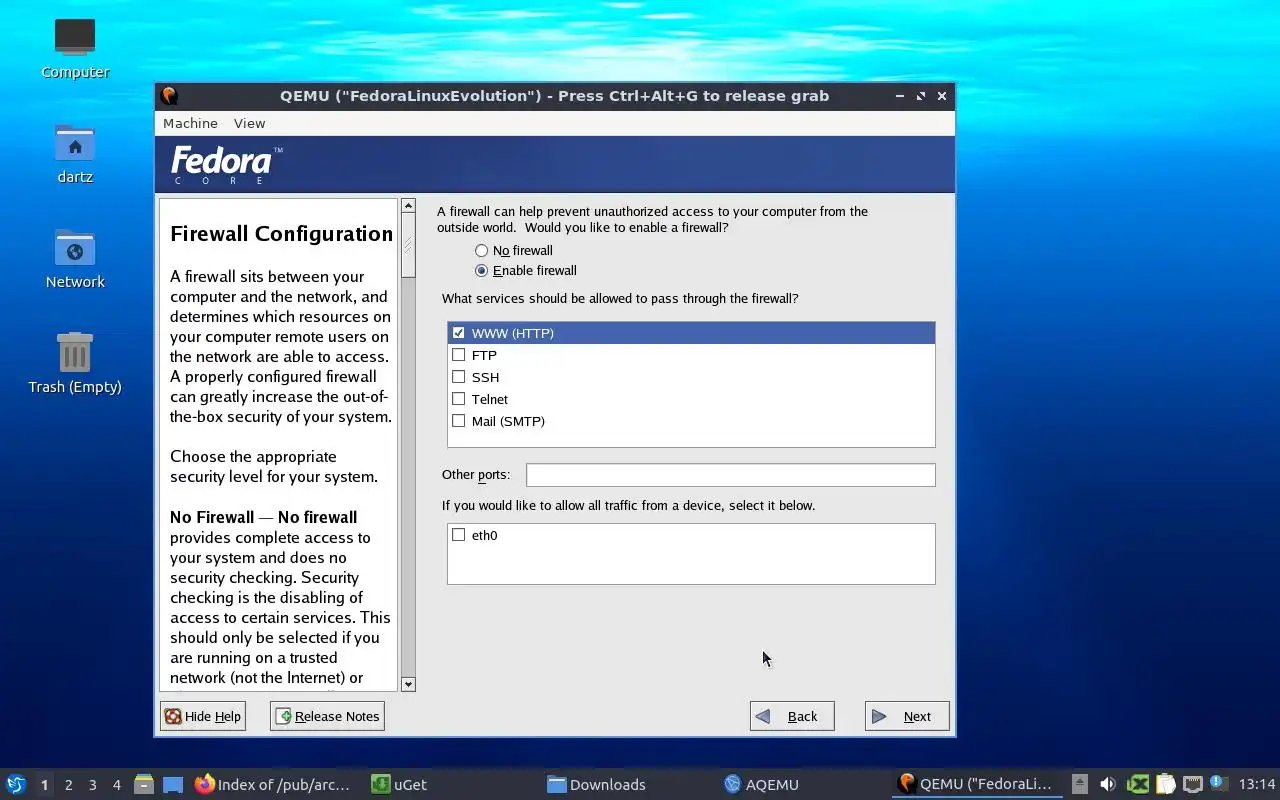Click the blue update notification tray icon
The height and width of the screenshot is (800, 1280).
[1218, 783]
